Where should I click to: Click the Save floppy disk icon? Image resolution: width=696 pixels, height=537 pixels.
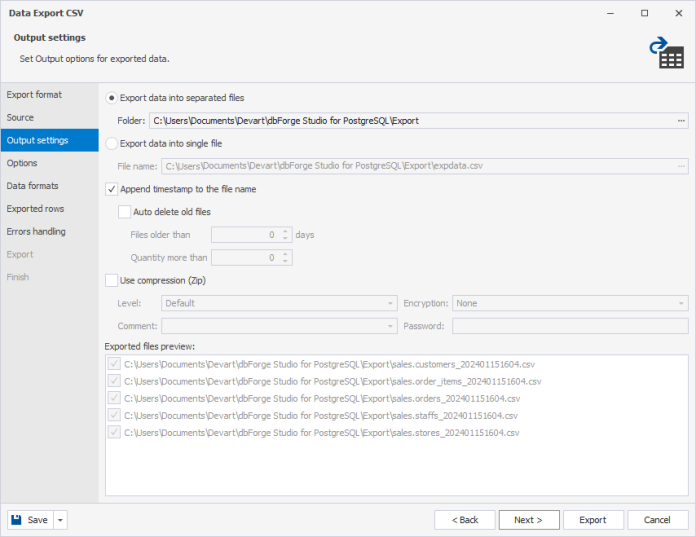coord(16,520)
